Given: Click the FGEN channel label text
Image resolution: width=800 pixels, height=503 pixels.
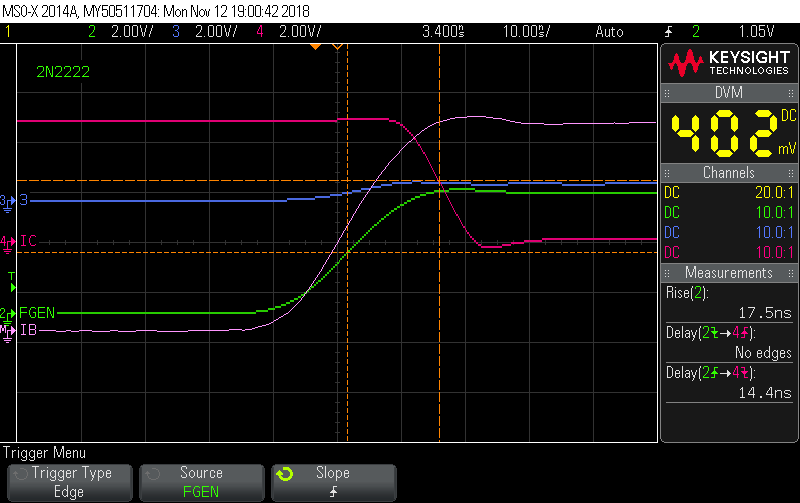Looking at the screenshot, I should (x=37, y=313).
